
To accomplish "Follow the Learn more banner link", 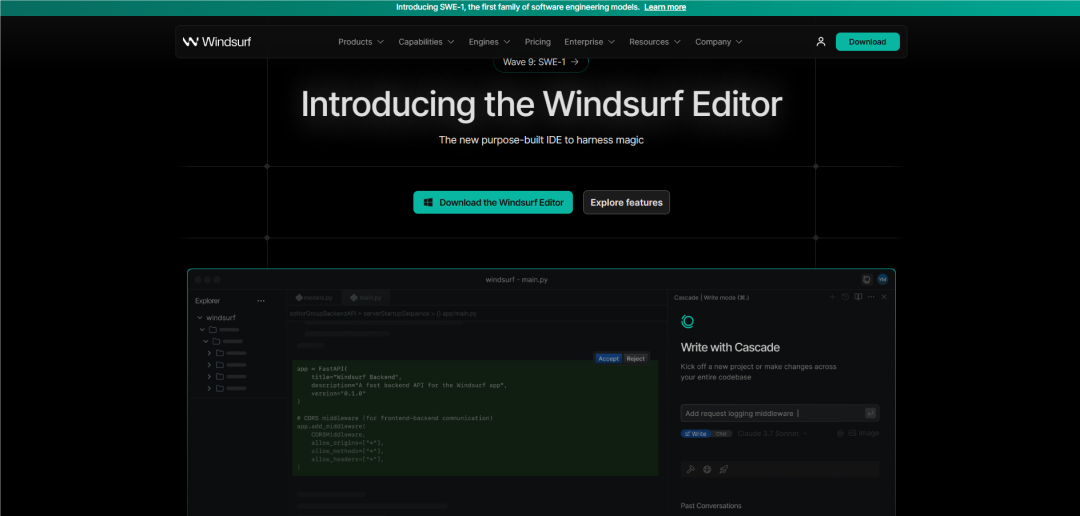I will pyautogui.click(x=665, y=7).
